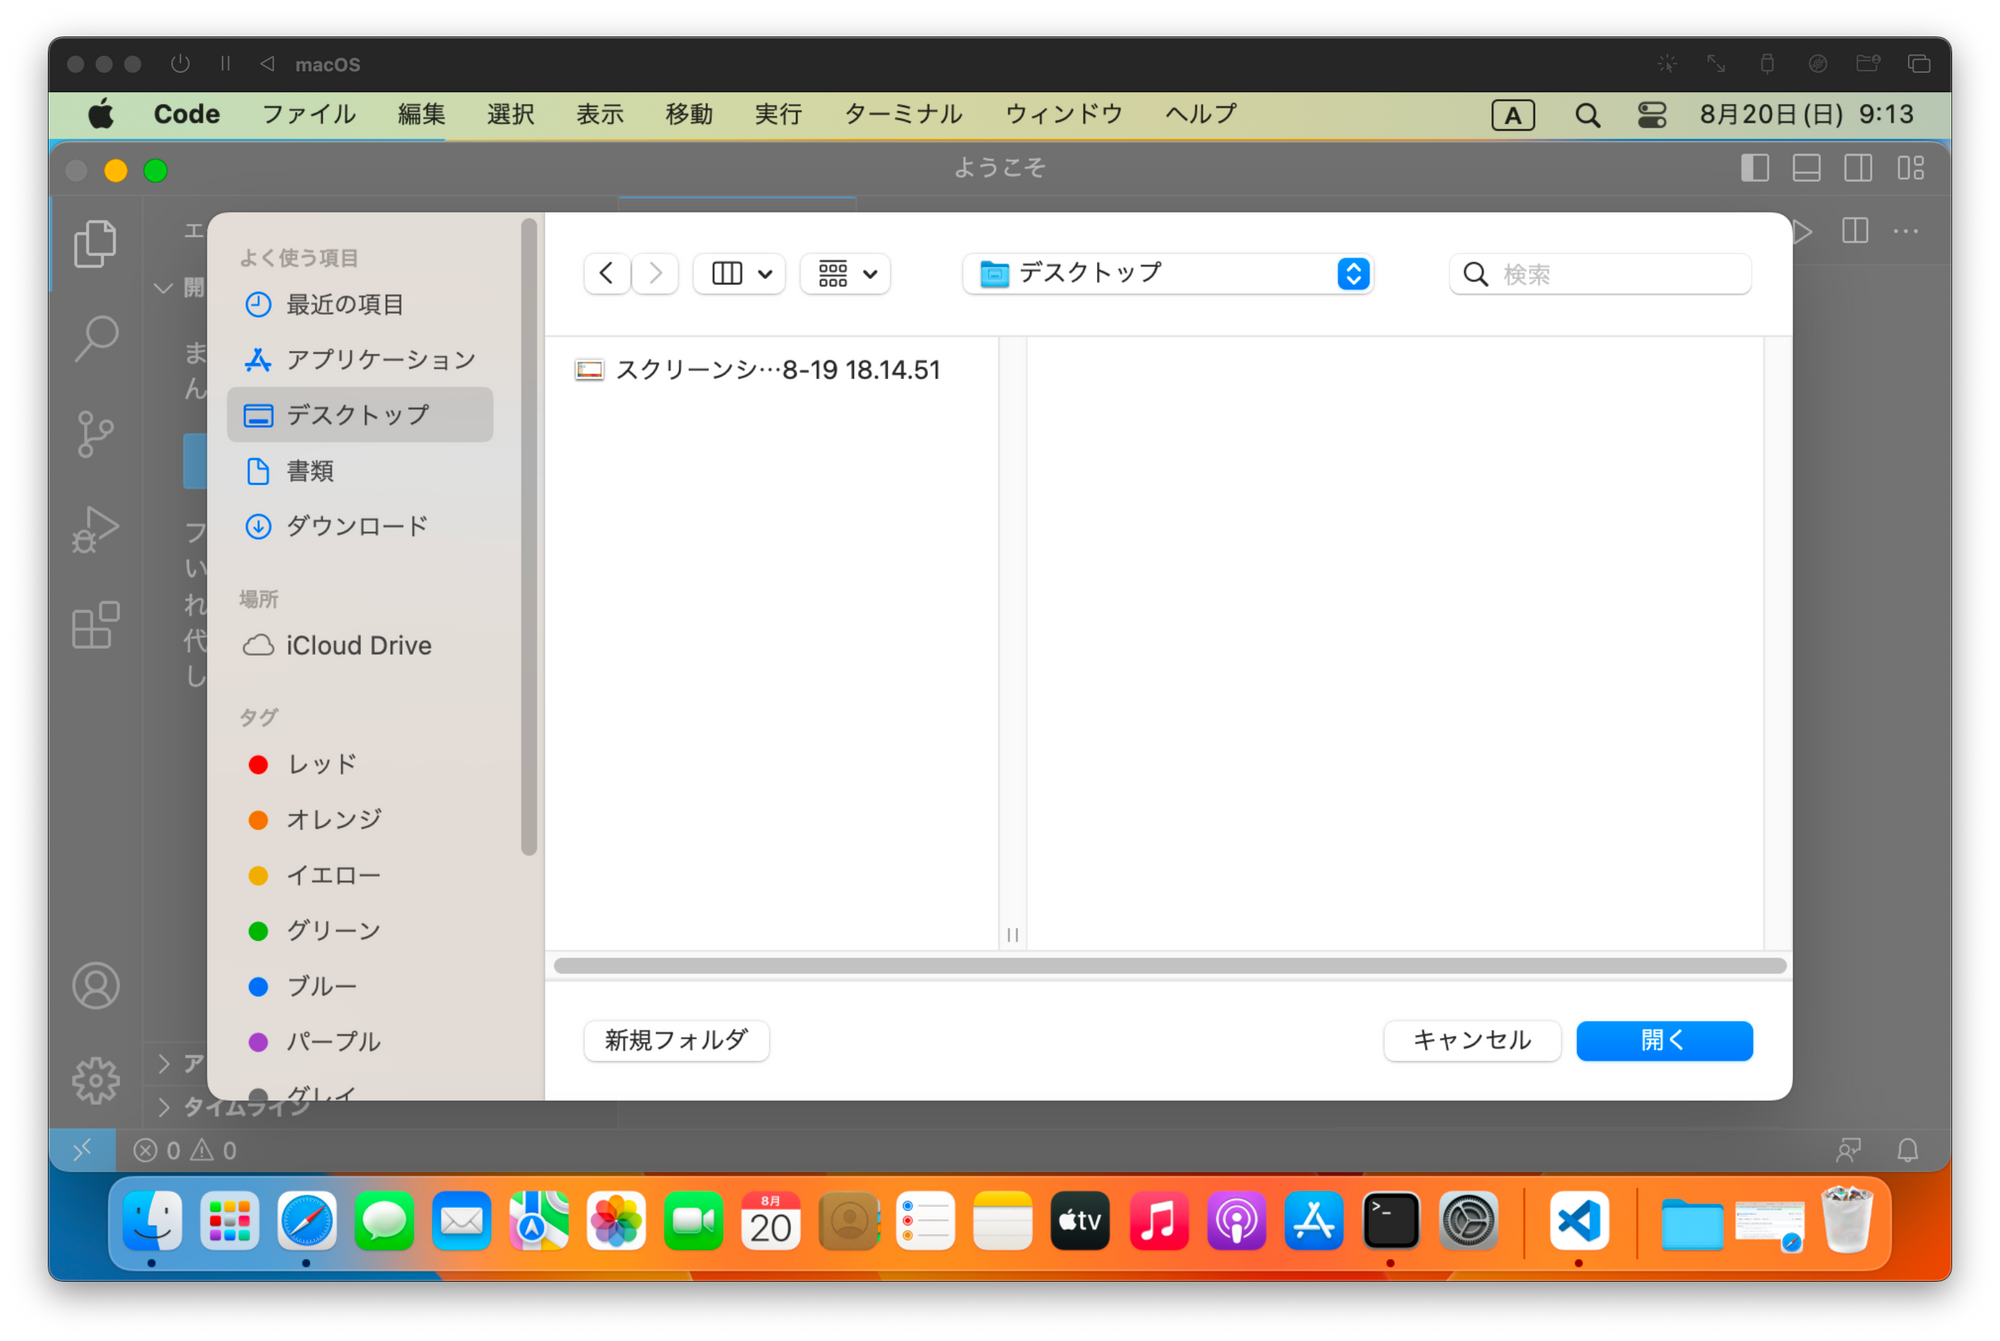Toggle the secondary sidebar layout button
Screen dimensions: 2000x1341
click(x=1858, y=168)
